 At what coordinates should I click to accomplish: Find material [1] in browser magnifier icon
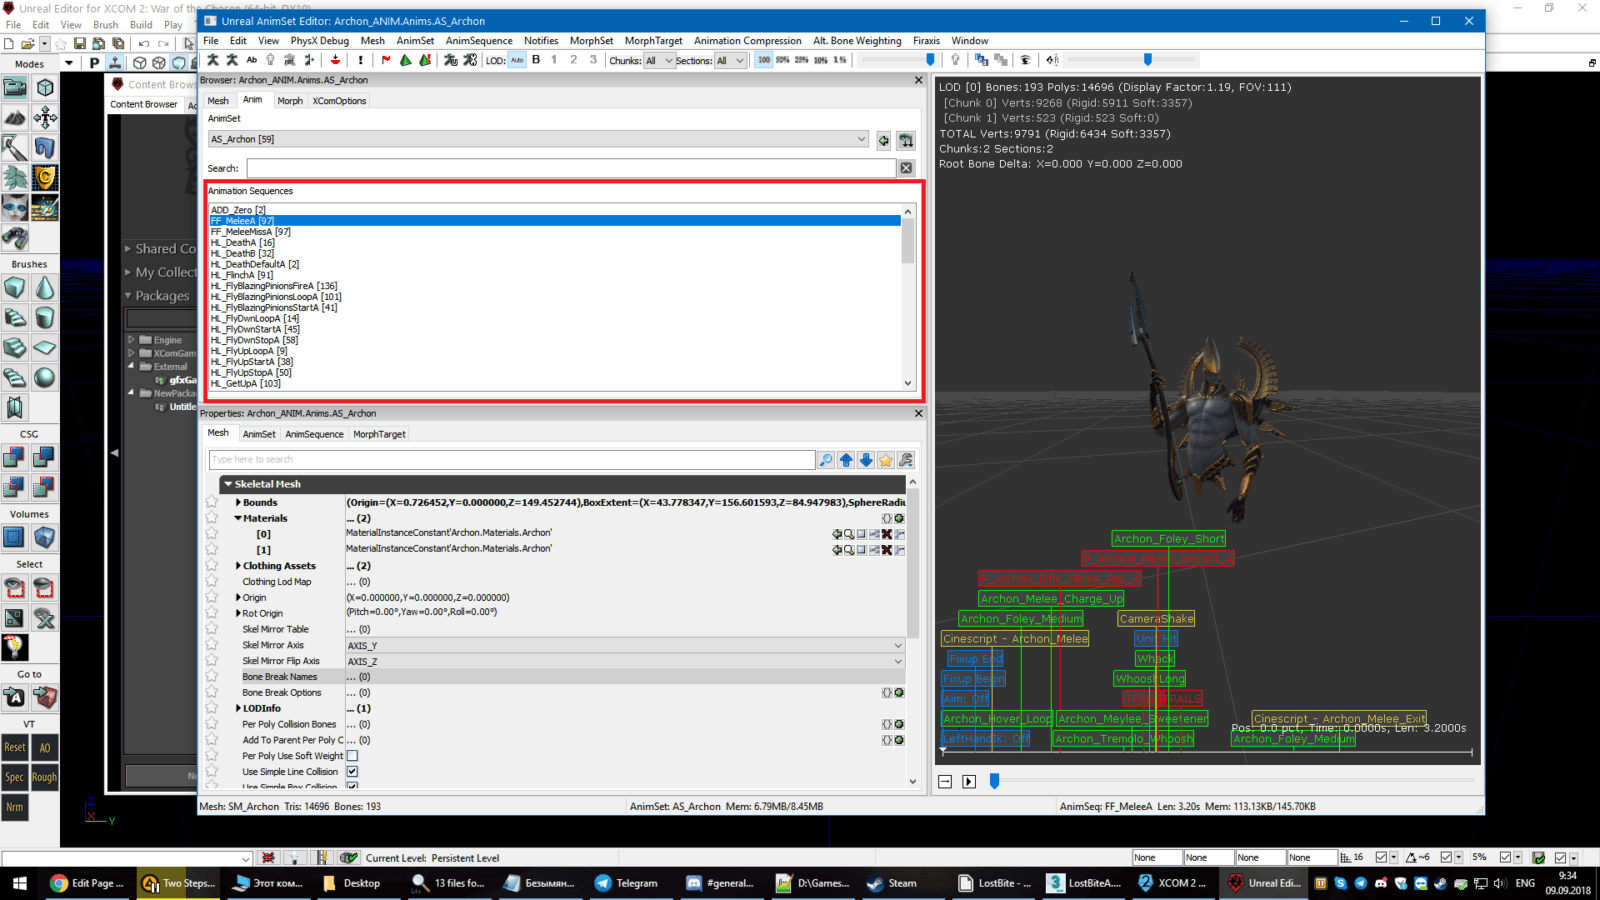(x=849, y=550)
